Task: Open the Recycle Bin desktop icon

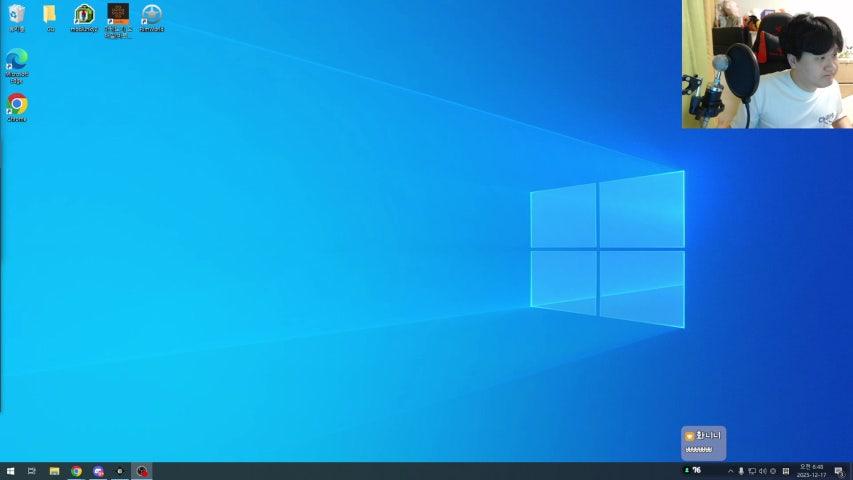Action: (16, 18)
